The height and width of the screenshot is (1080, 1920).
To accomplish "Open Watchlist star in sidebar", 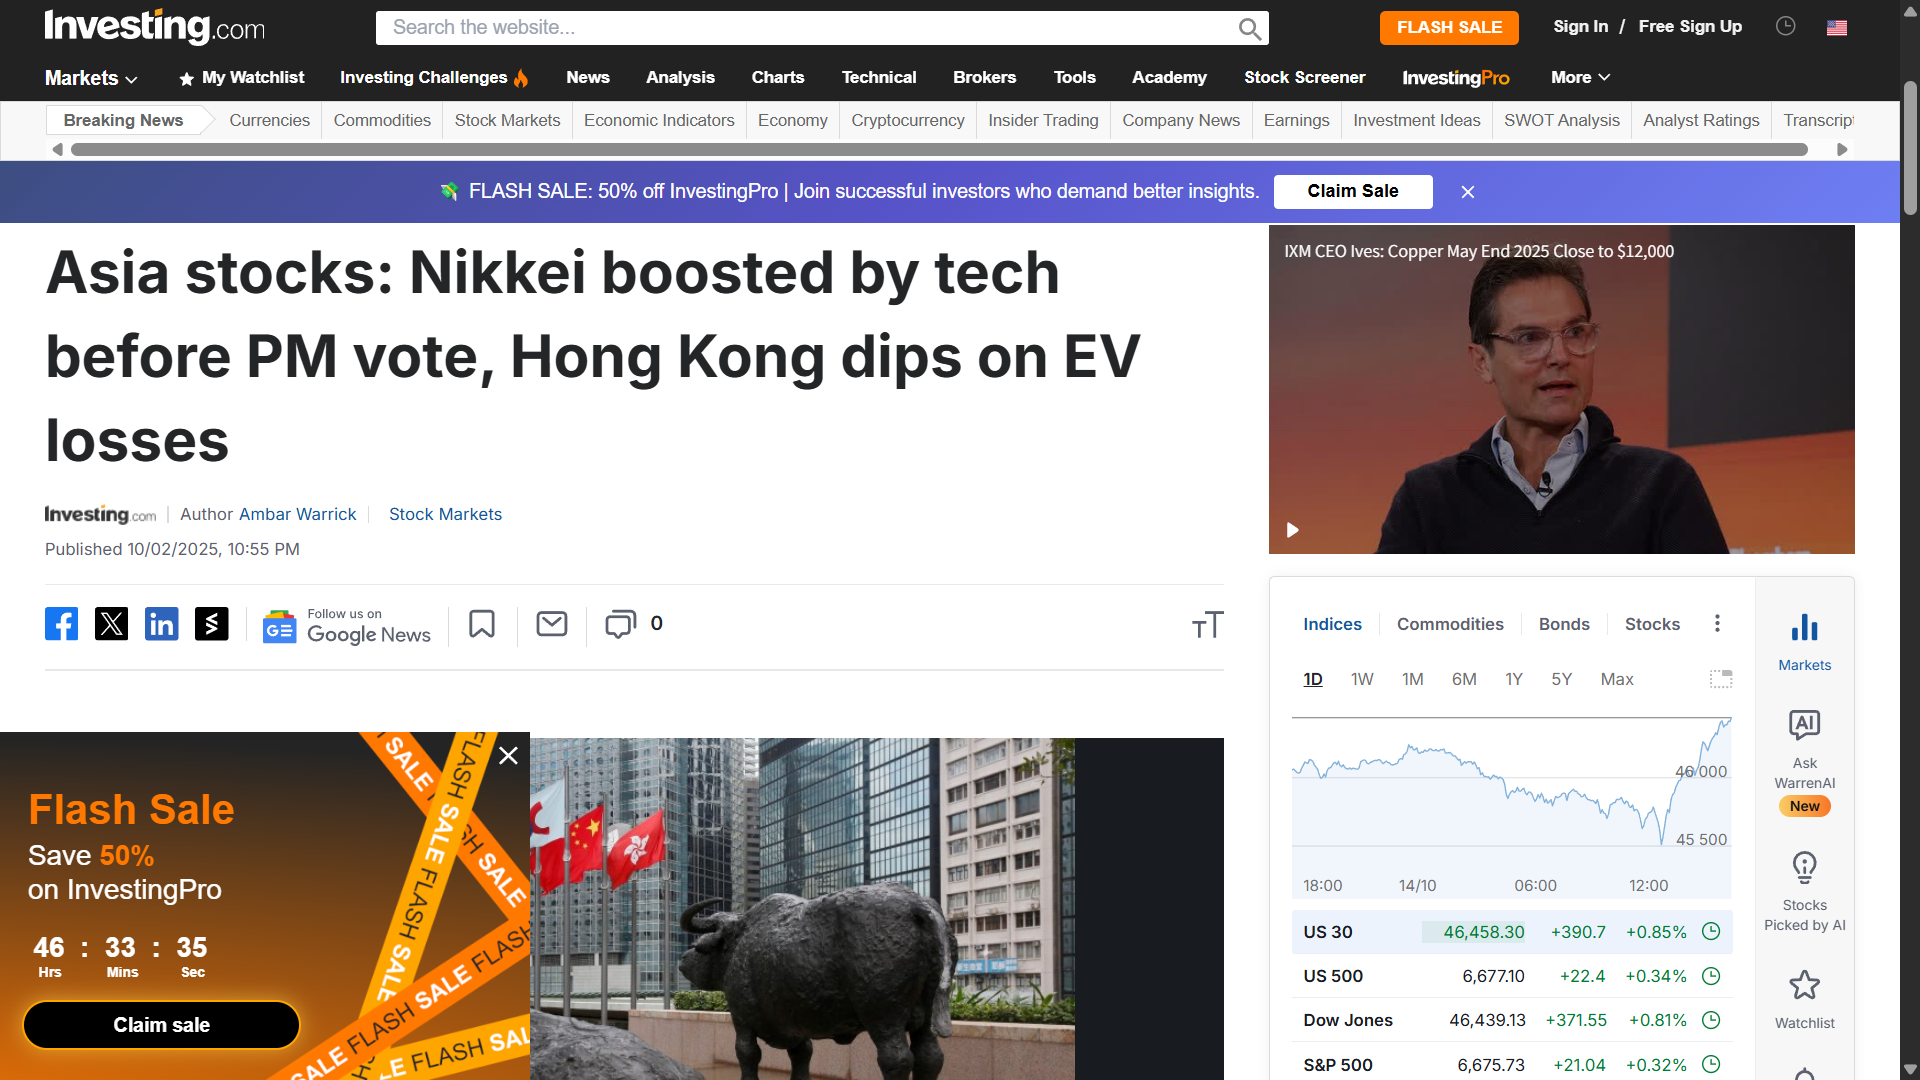I will (1804, 999).
